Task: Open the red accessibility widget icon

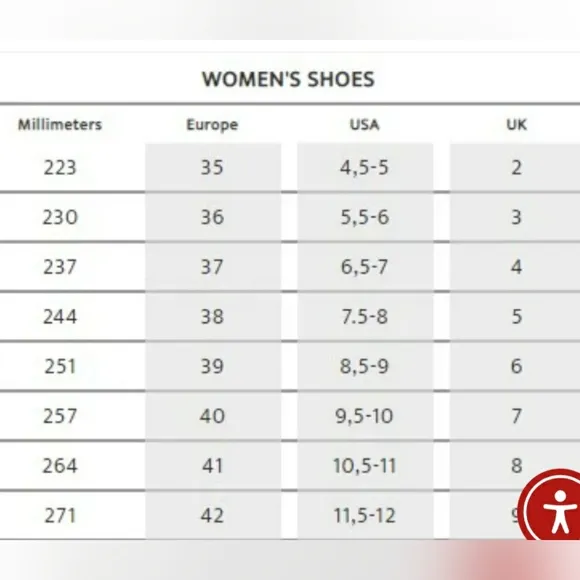Action: point(553,505)
